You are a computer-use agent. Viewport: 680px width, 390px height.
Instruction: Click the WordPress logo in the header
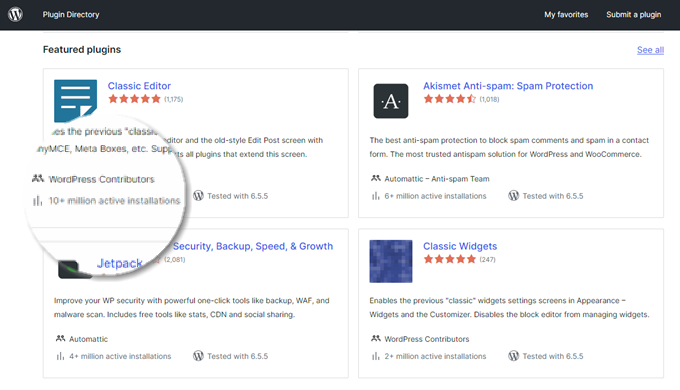pos(15,14)
